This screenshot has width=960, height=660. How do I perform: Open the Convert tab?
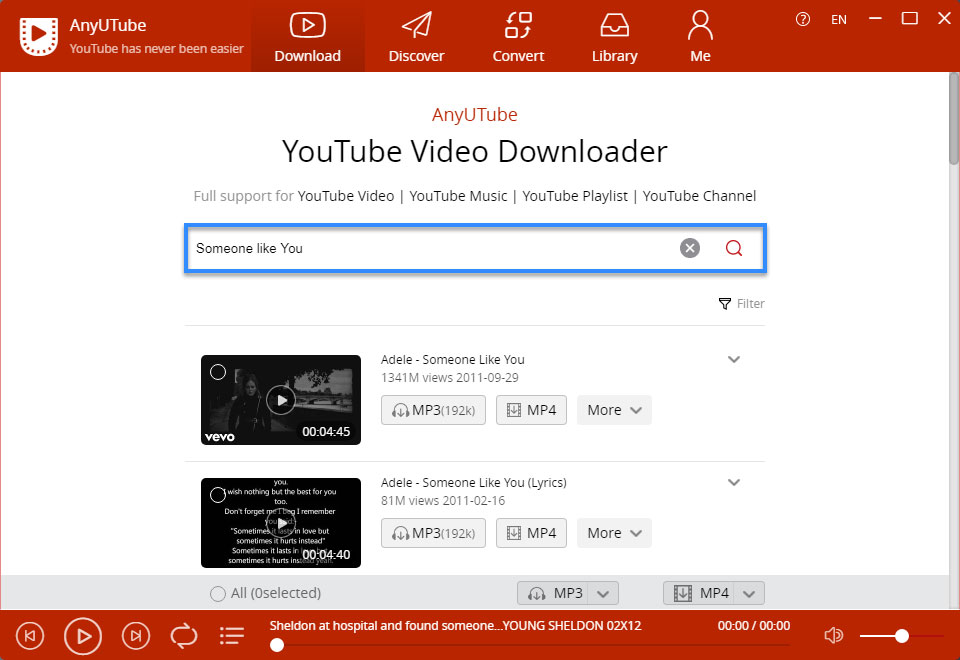click(x=518, y=37)
